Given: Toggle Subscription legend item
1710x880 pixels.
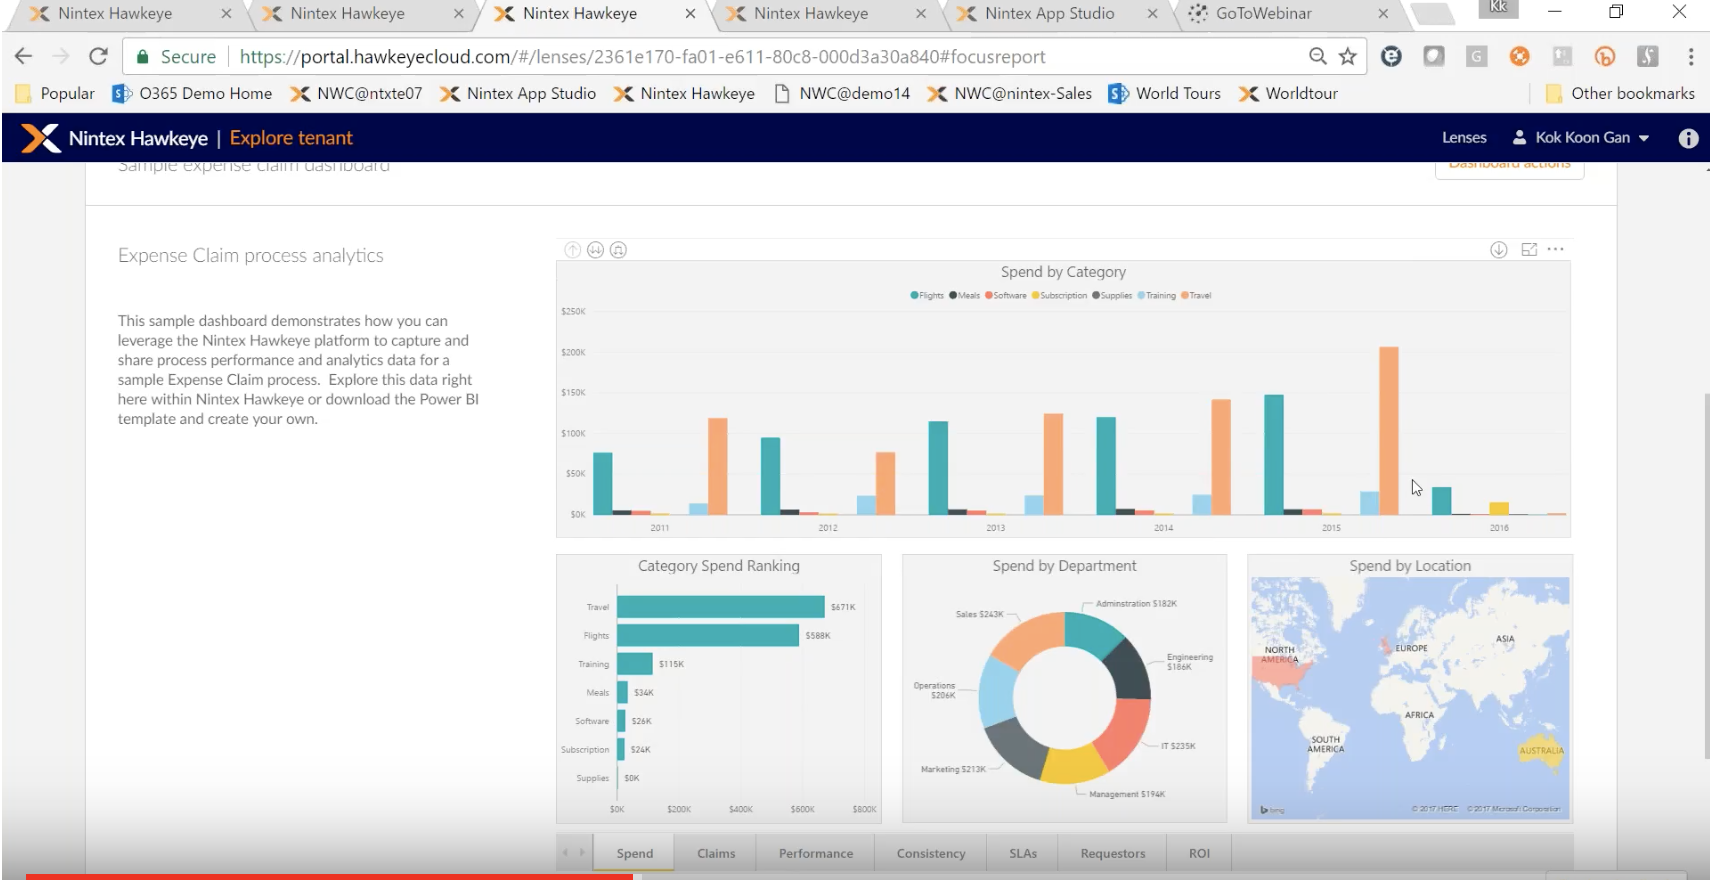Looking at the screenshot, I should (1059, 295).
